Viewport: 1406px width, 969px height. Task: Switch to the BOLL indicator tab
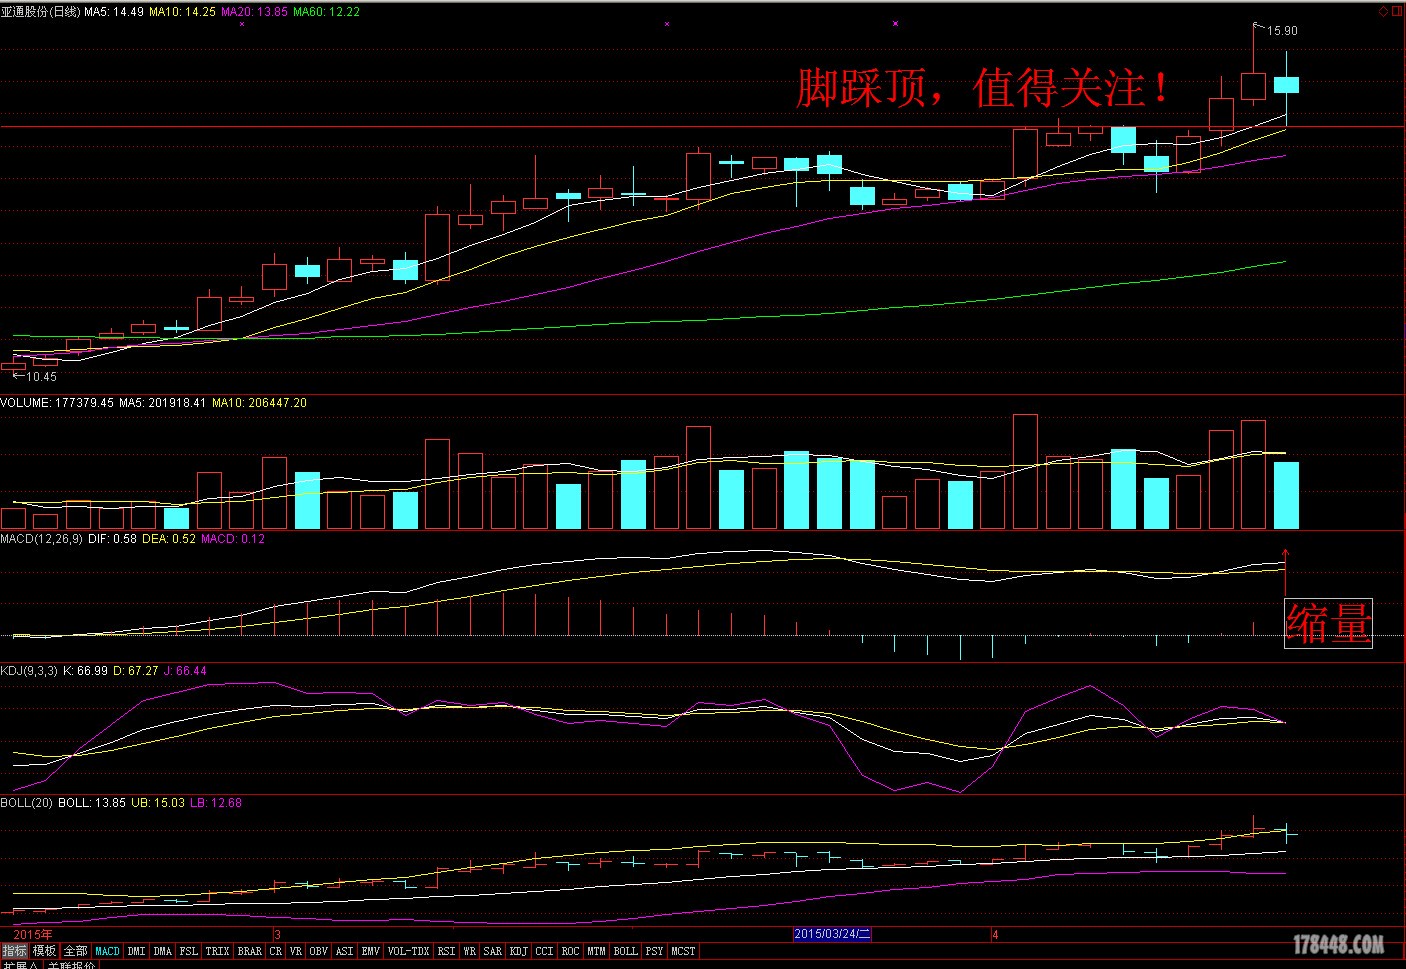(x=625, y=951)
